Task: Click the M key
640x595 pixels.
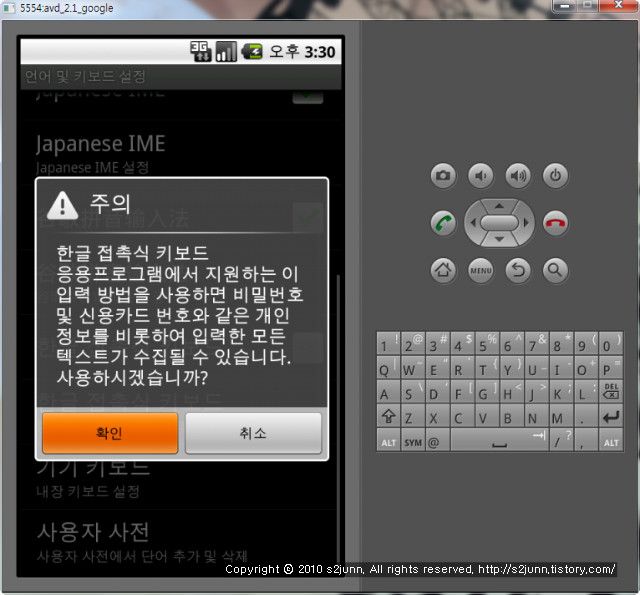Action: 562,416
